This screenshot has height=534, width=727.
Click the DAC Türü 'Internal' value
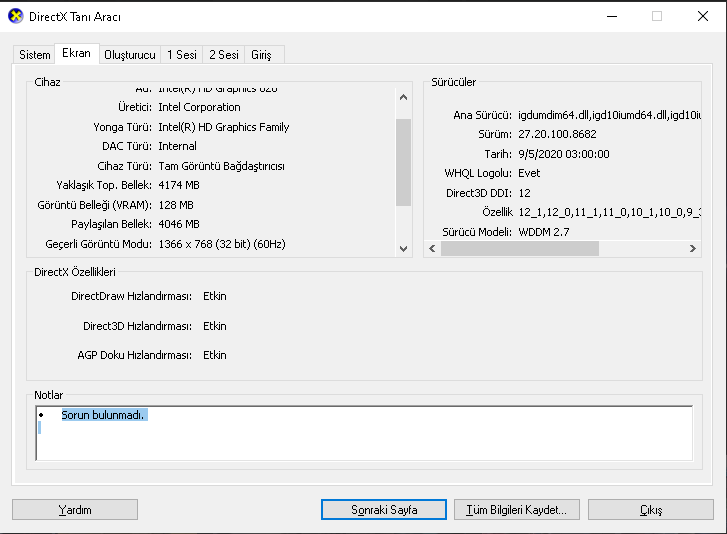click(x=177, y=146)
